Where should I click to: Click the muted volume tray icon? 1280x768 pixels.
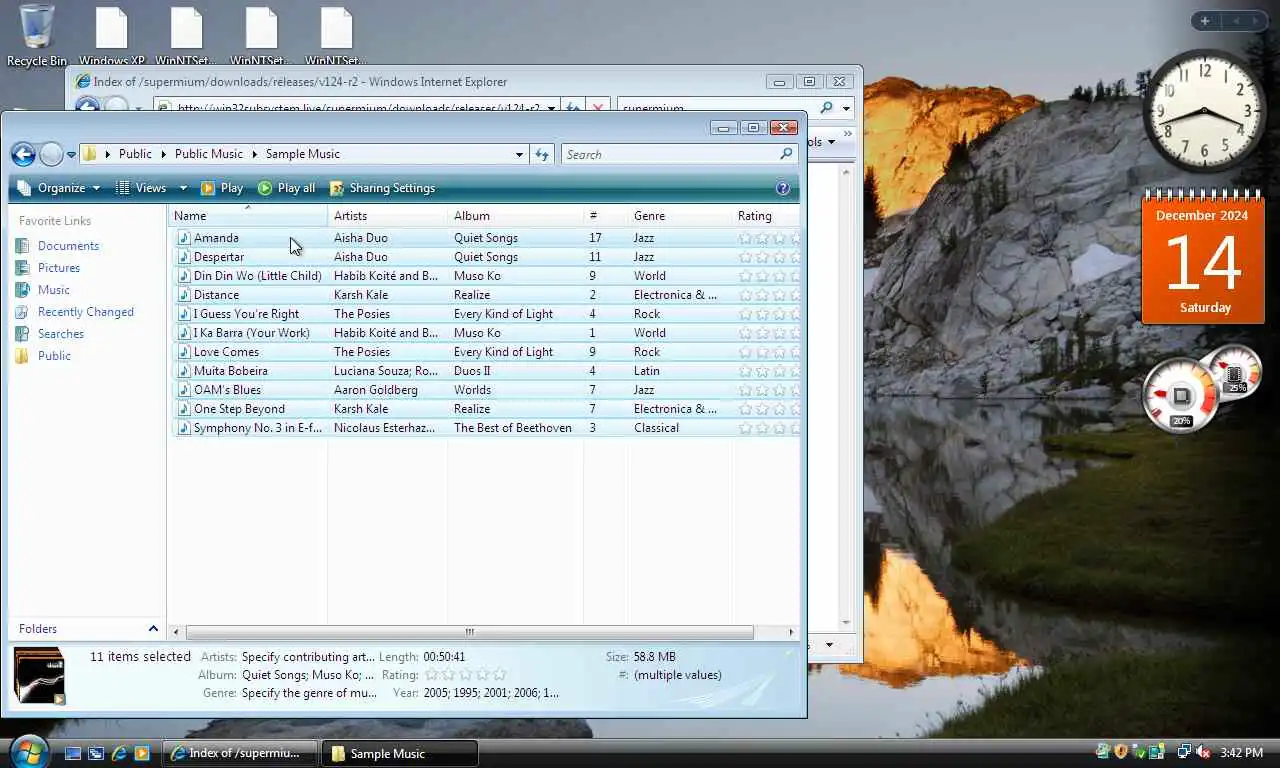[x=1203, y=752]
